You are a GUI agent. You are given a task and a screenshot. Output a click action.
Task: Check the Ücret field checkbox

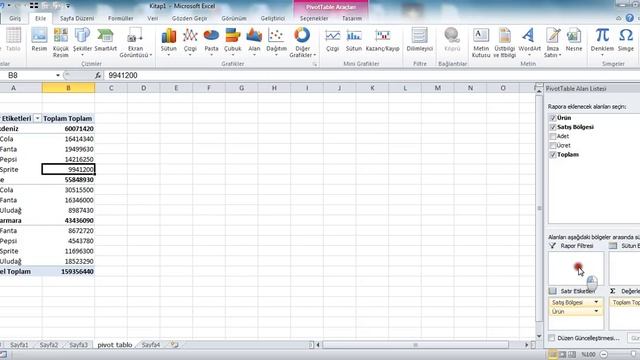[x=553, y=146]
